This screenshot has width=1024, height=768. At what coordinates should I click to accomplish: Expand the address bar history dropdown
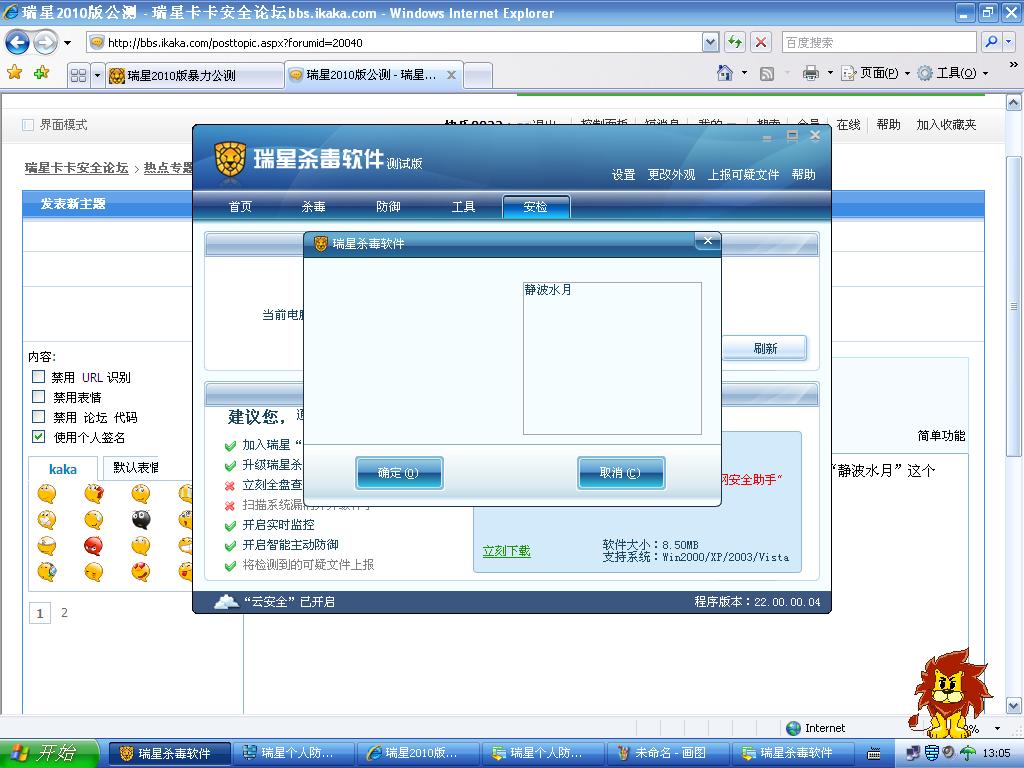(x=711, y=42)
